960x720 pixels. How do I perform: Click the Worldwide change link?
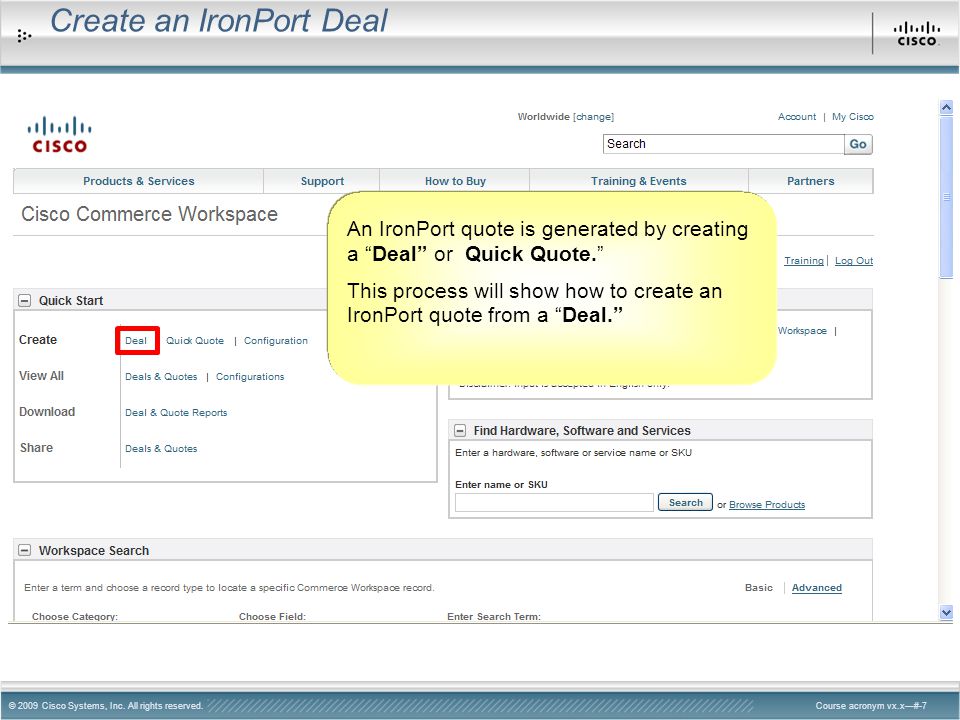click(593, 116)
